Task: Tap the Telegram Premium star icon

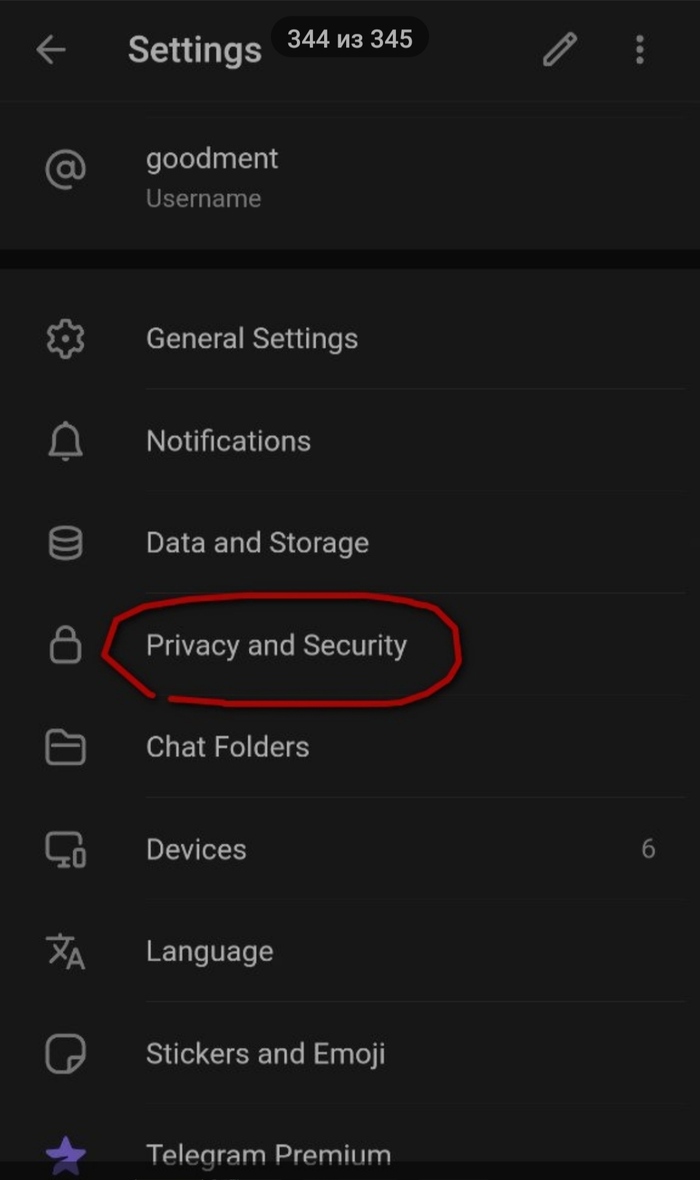Action: 66,1156
